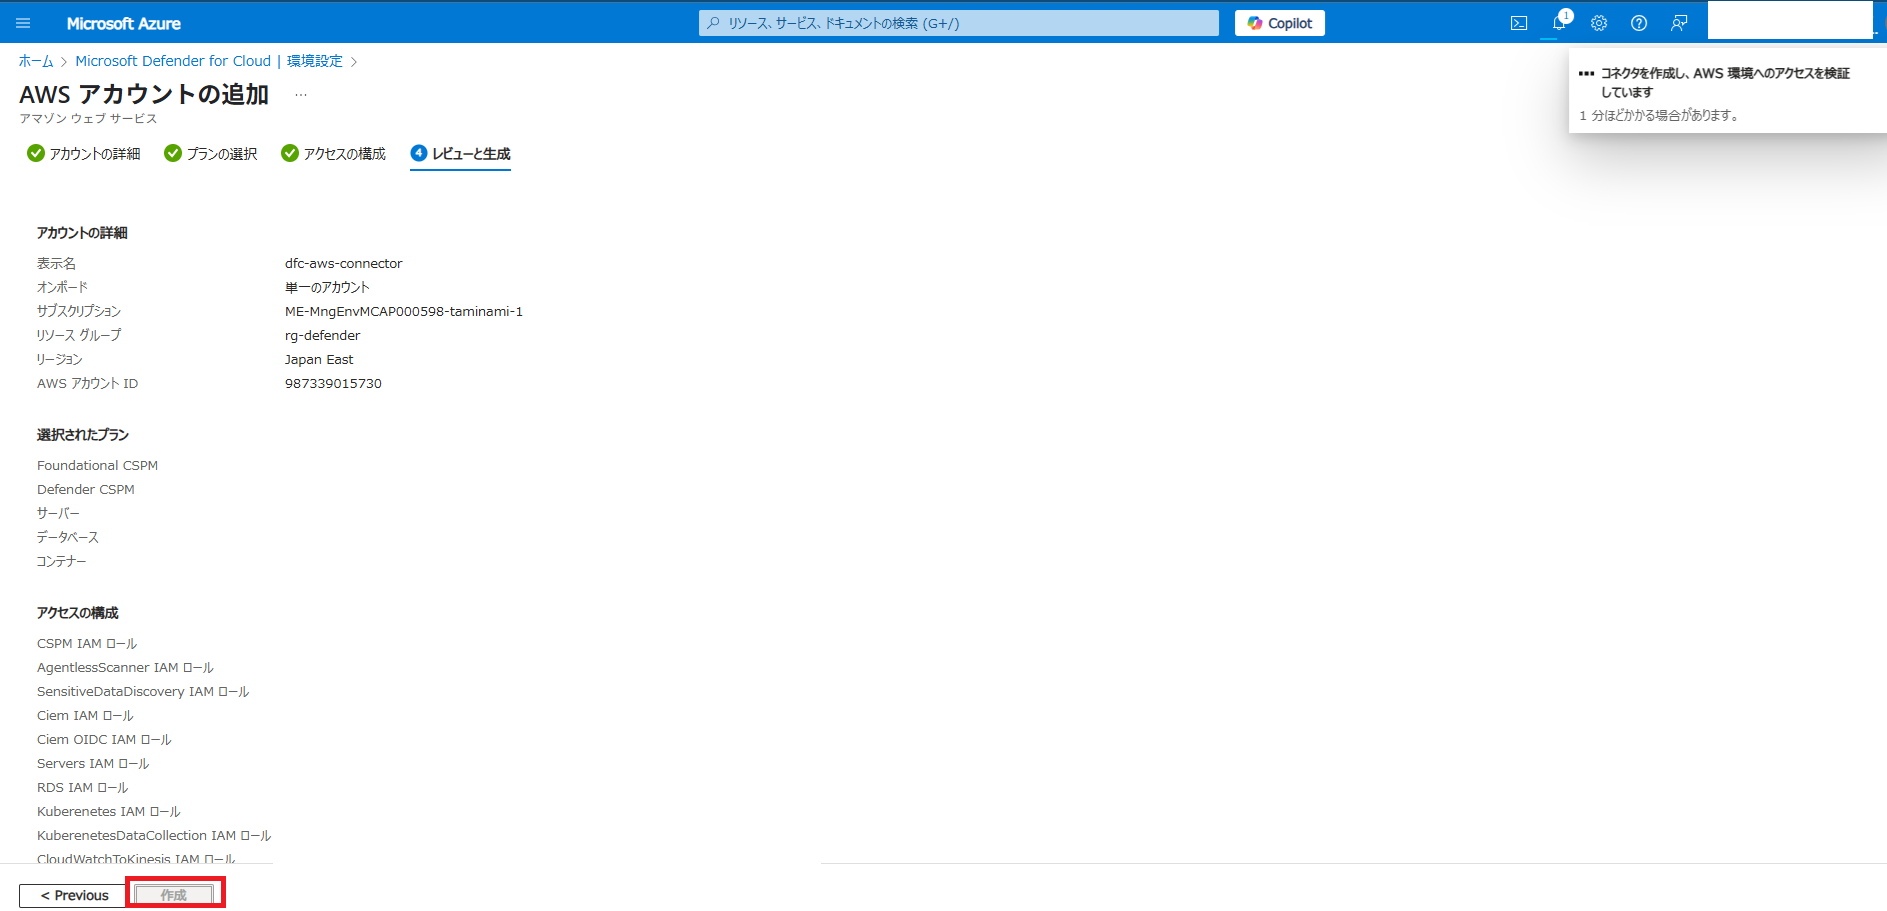Open the help question mark icon

point(1639,23)
